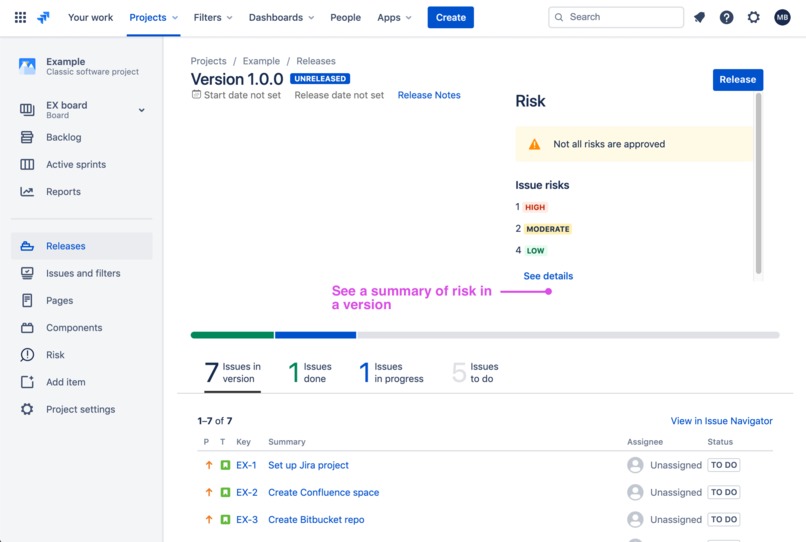Click the Project settings gear icon

pos(27,409)
